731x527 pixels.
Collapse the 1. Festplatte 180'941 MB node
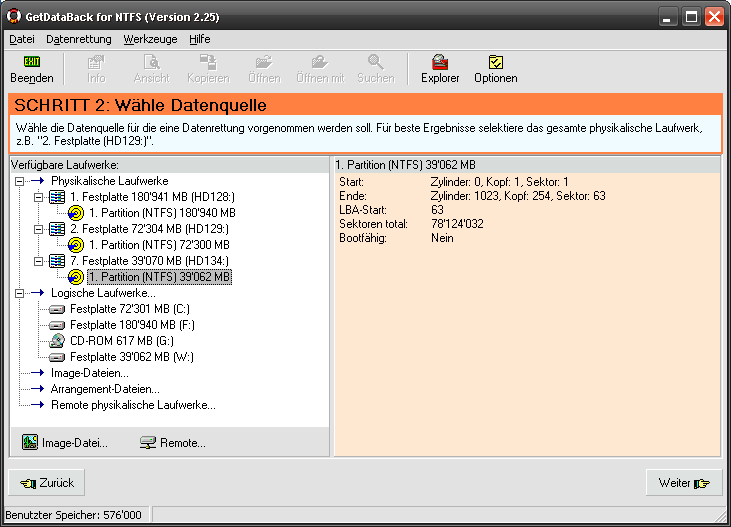[39, 197]
